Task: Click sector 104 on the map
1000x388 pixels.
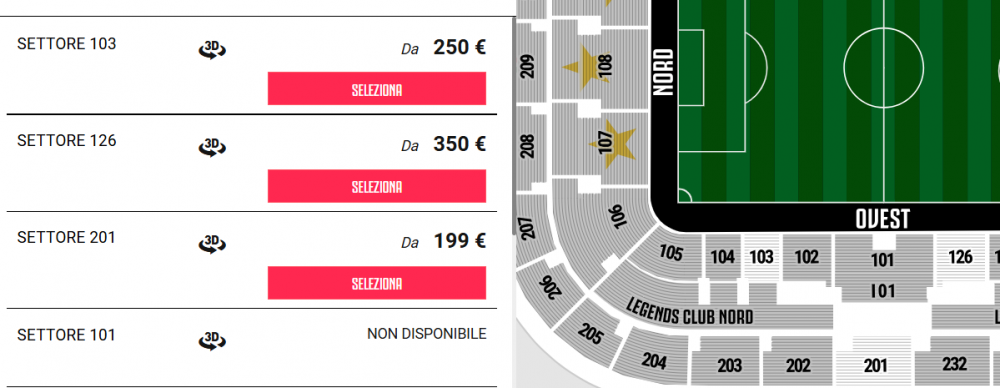Action: [x=723, y=258]
